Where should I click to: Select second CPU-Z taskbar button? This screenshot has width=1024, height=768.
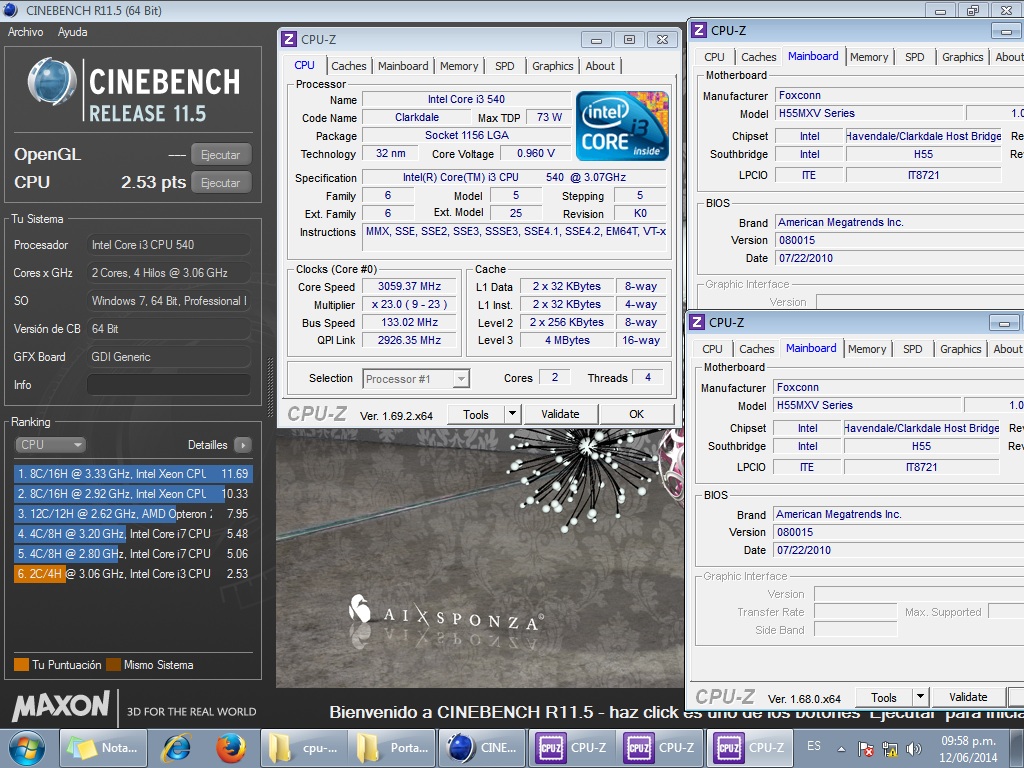click(x=660, y=748)
